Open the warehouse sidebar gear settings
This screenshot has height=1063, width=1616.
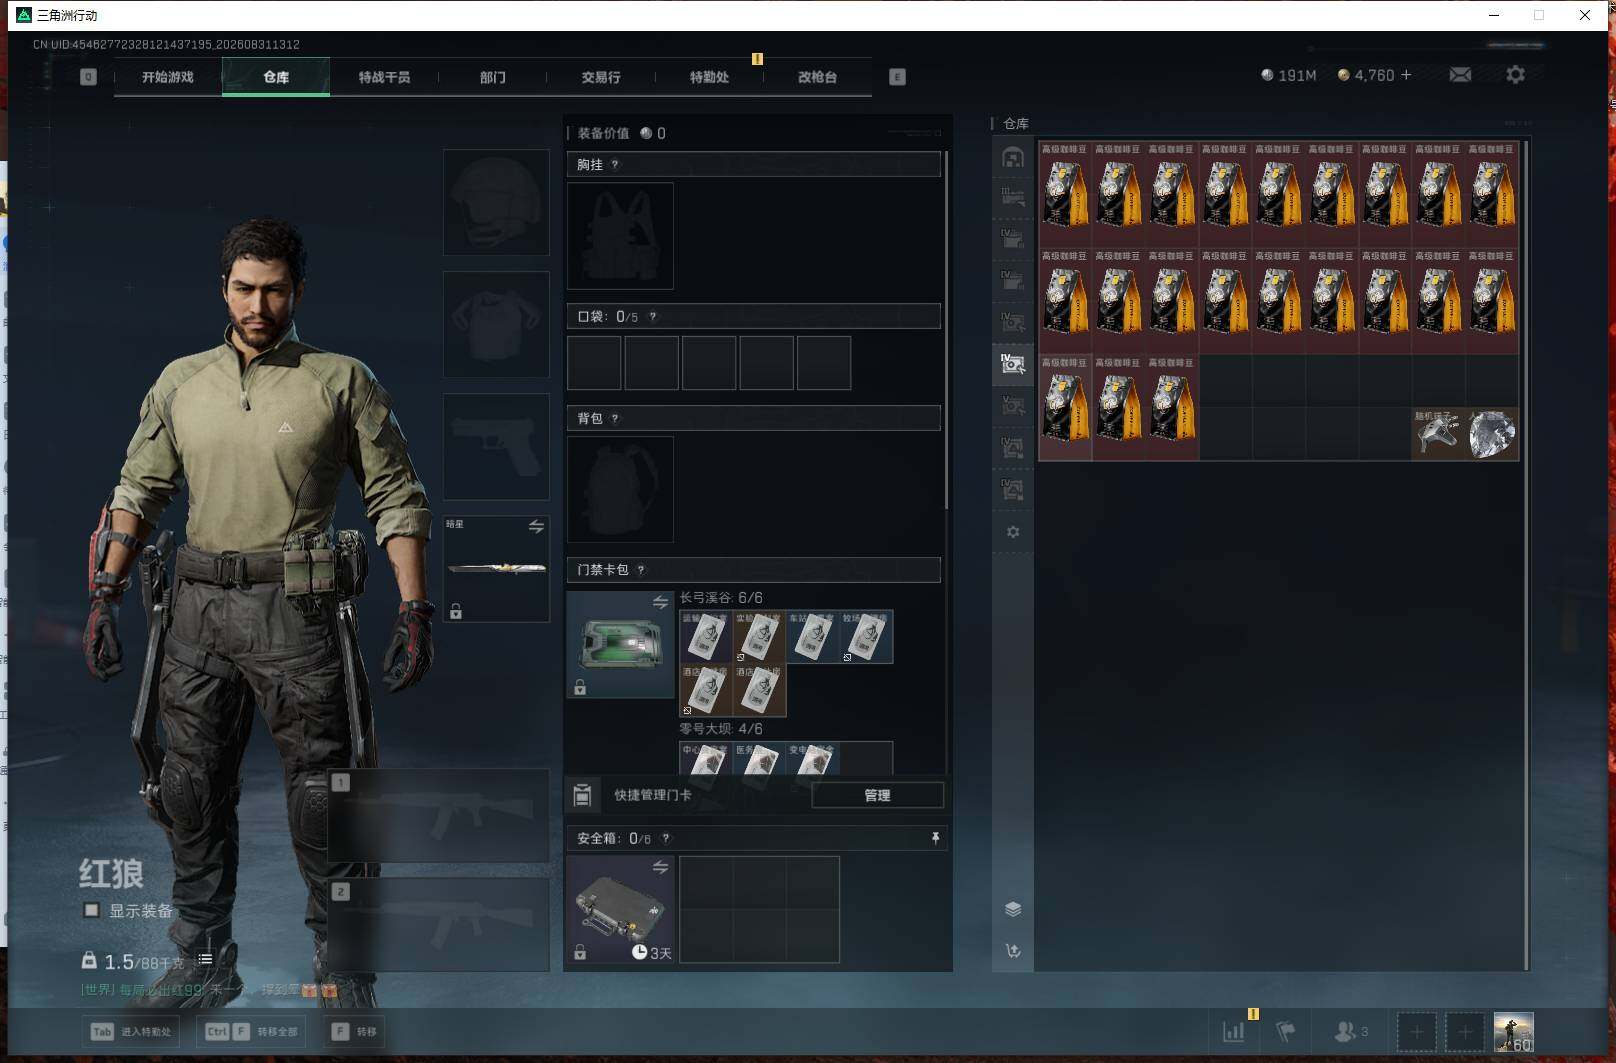[1013, 532]
